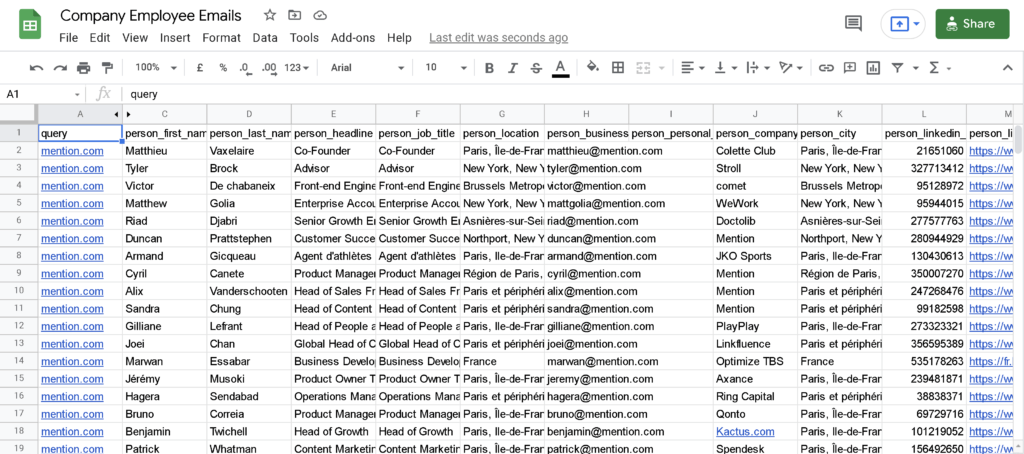
Task: Open comment history speech bubble icon
Action: click(x=853, y=24)
